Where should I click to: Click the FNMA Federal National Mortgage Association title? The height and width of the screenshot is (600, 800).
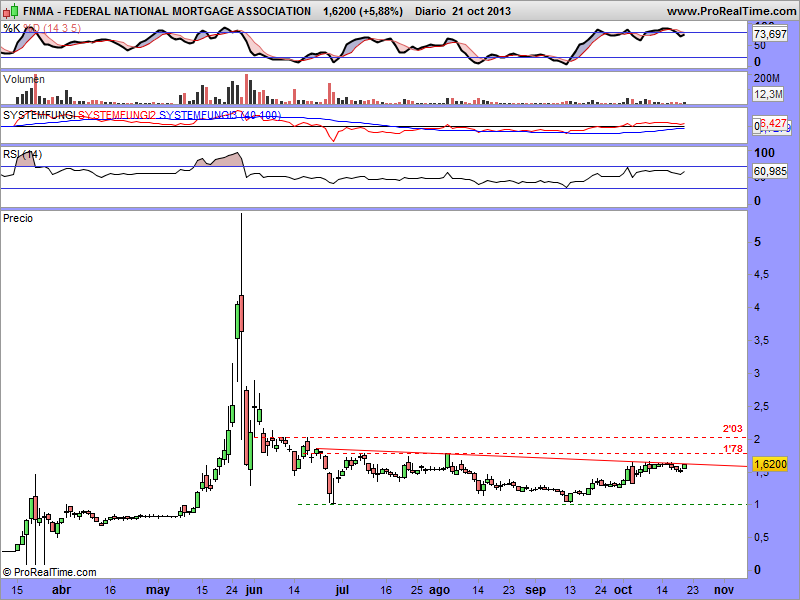(167, 11)
